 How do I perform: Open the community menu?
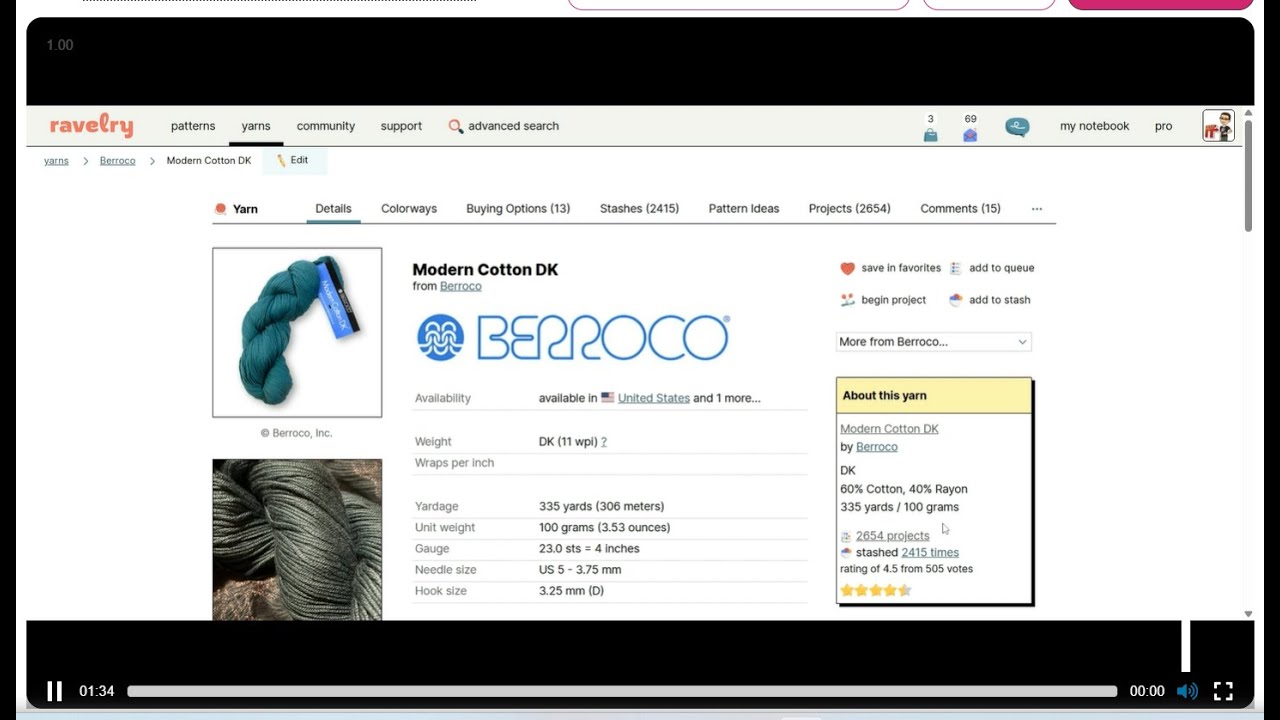[326, 126]
